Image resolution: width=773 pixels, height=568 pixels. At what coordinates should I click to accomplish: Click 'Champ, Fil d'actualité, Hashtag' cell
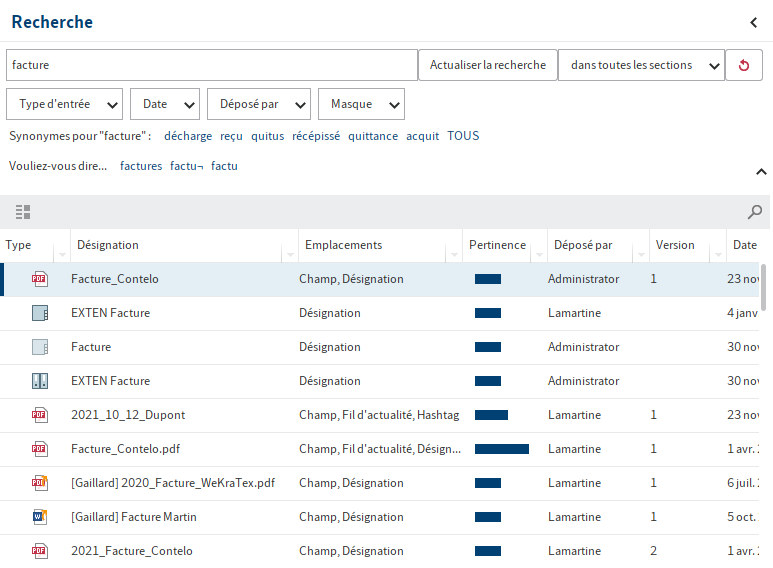379,415
